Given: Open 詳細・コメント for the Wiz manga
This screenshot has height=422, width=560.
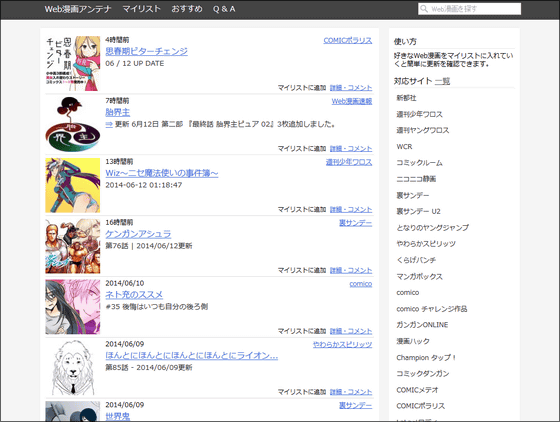Looking at the screenshot, I should coord(351,210).
